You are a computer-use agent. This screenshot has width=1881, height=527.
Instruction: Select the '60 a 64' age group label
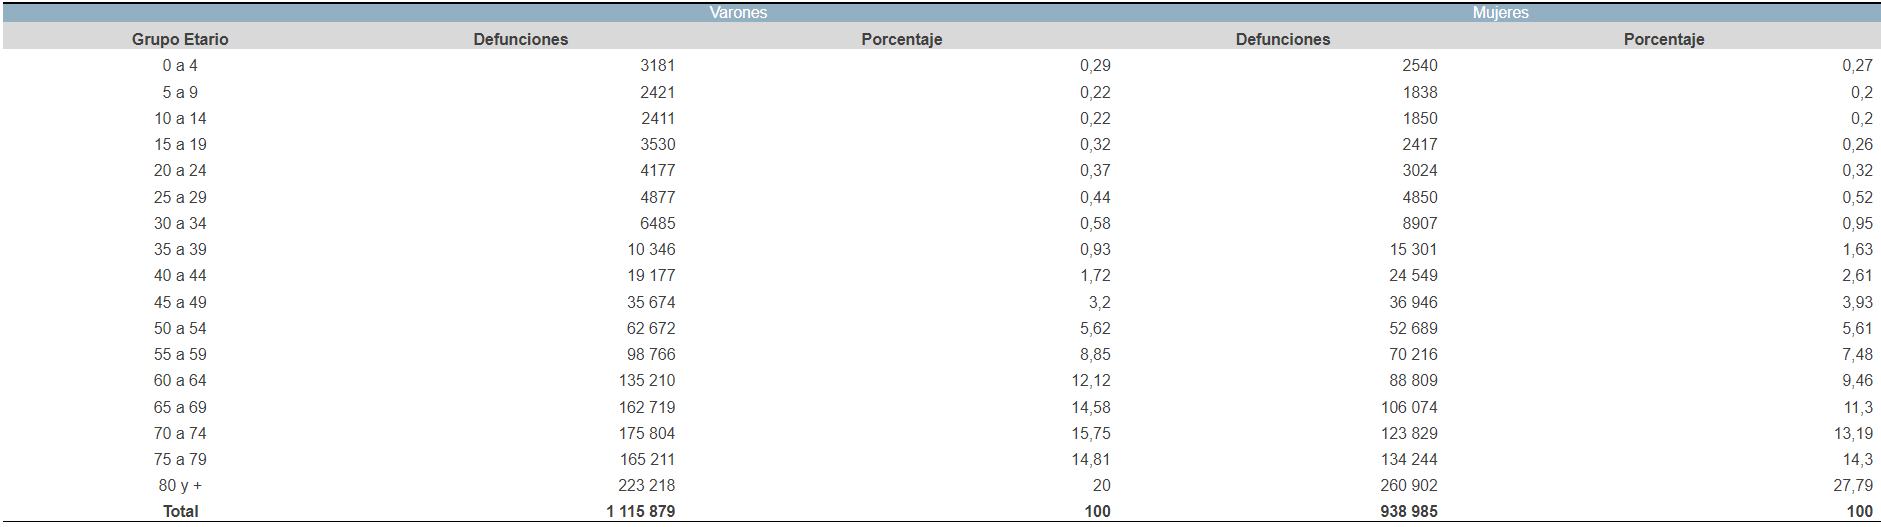[x=180, y=380]
